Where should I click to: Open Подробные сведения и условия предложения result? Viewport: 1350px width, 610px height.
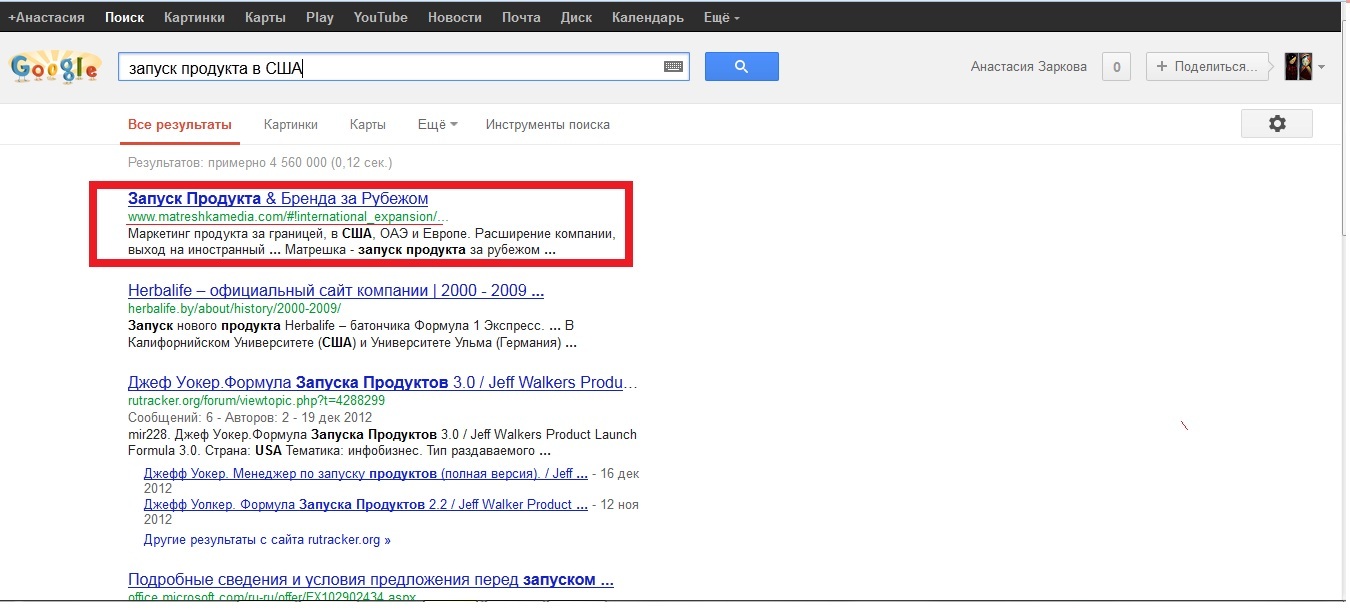pyautogui.click(x=371, y=579)
